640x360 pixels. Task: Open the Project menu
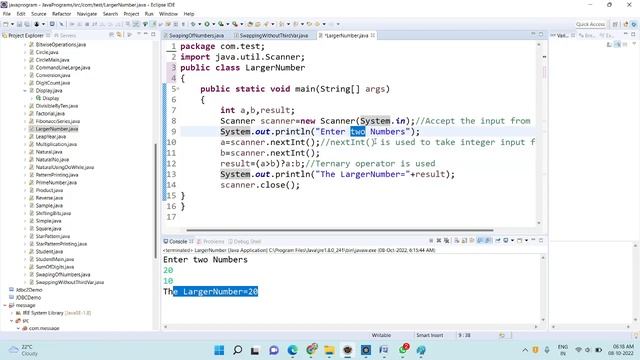point(131,14)
